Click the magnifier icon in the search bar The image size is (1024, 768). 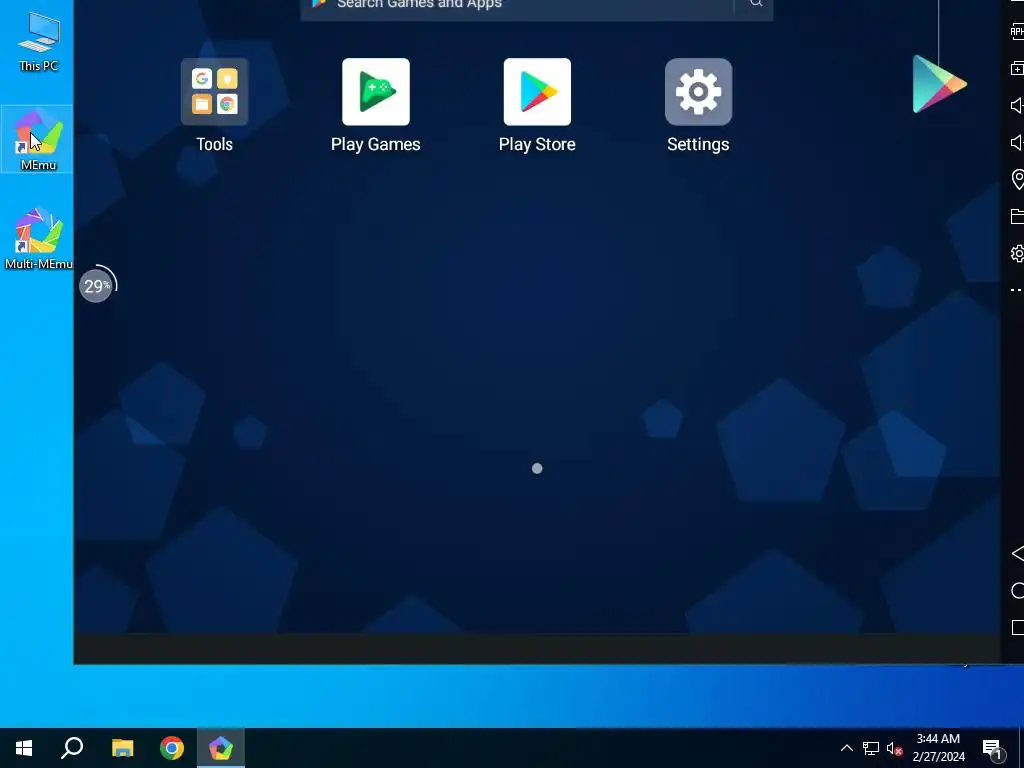coord(756,4)
